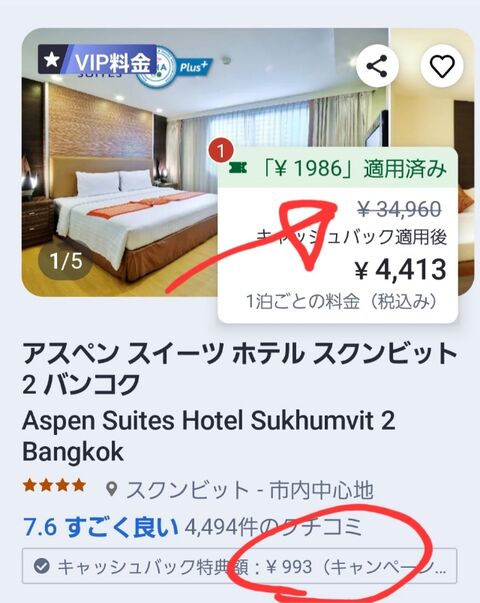Open the 4,494件のクチコミ reviews
This screenshot has height=603, width=480.
click(273, 527)
